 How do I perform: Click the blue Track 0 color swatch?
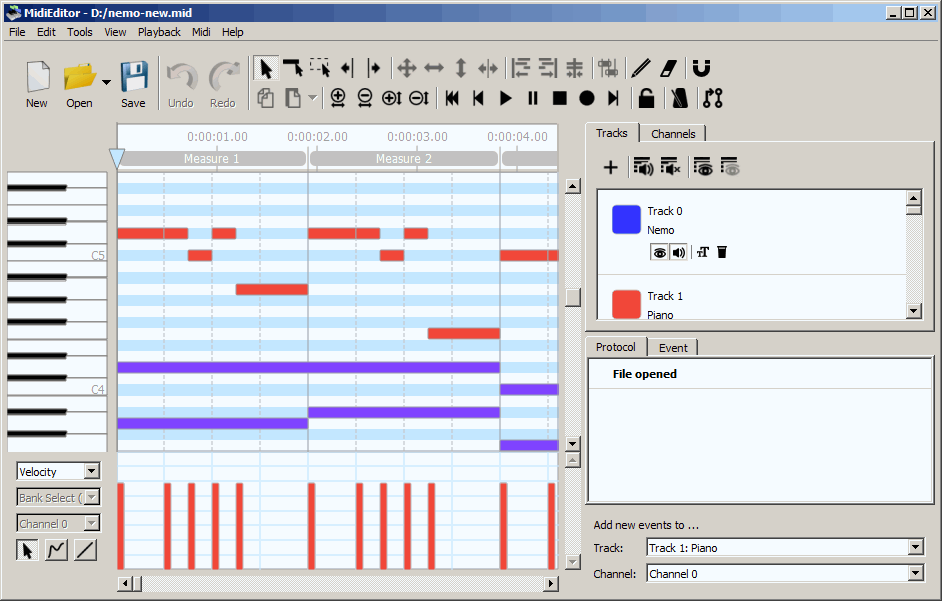626,219
